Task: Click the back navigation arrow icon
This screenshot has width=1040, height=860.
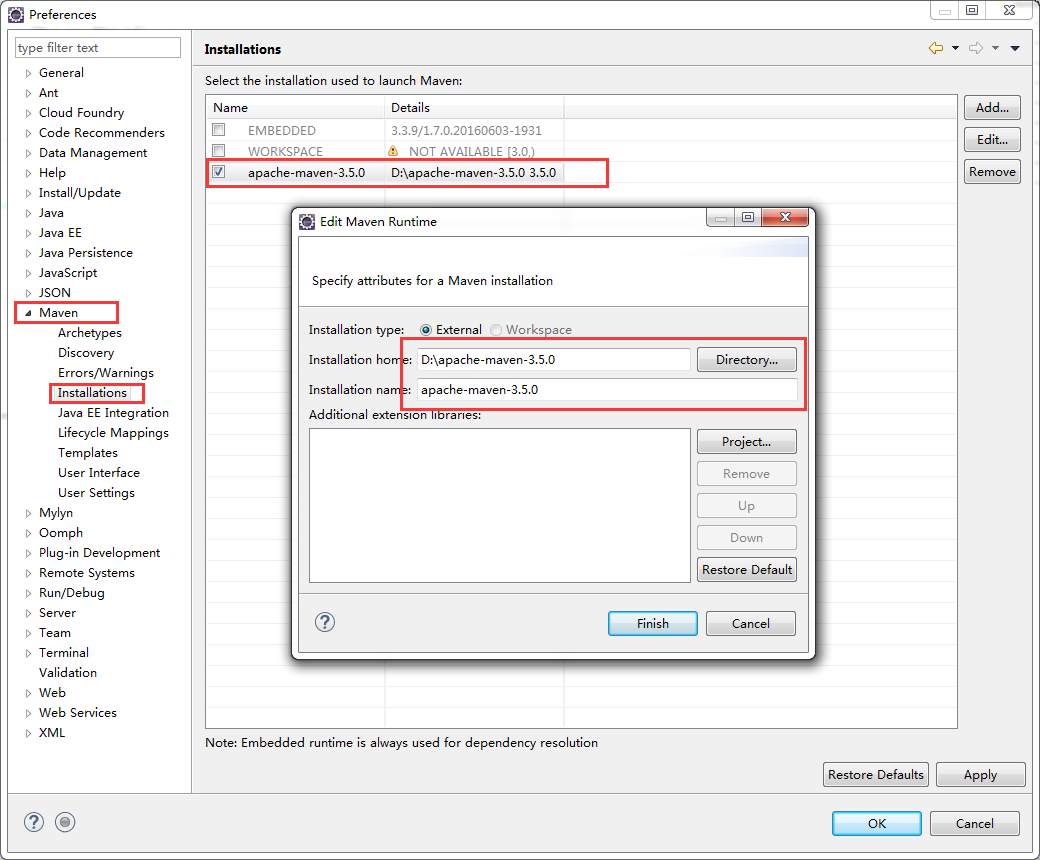Action: click(x=936, y=48)
